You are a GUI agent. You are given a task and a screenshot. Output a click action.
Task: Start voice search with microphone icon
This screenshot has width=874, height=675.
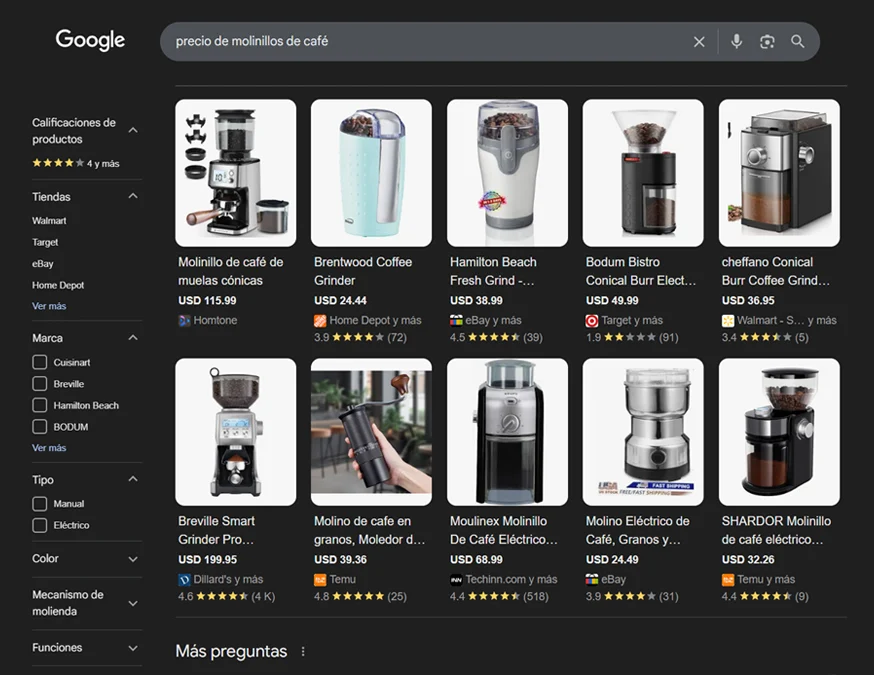click(x=737, y=42)
